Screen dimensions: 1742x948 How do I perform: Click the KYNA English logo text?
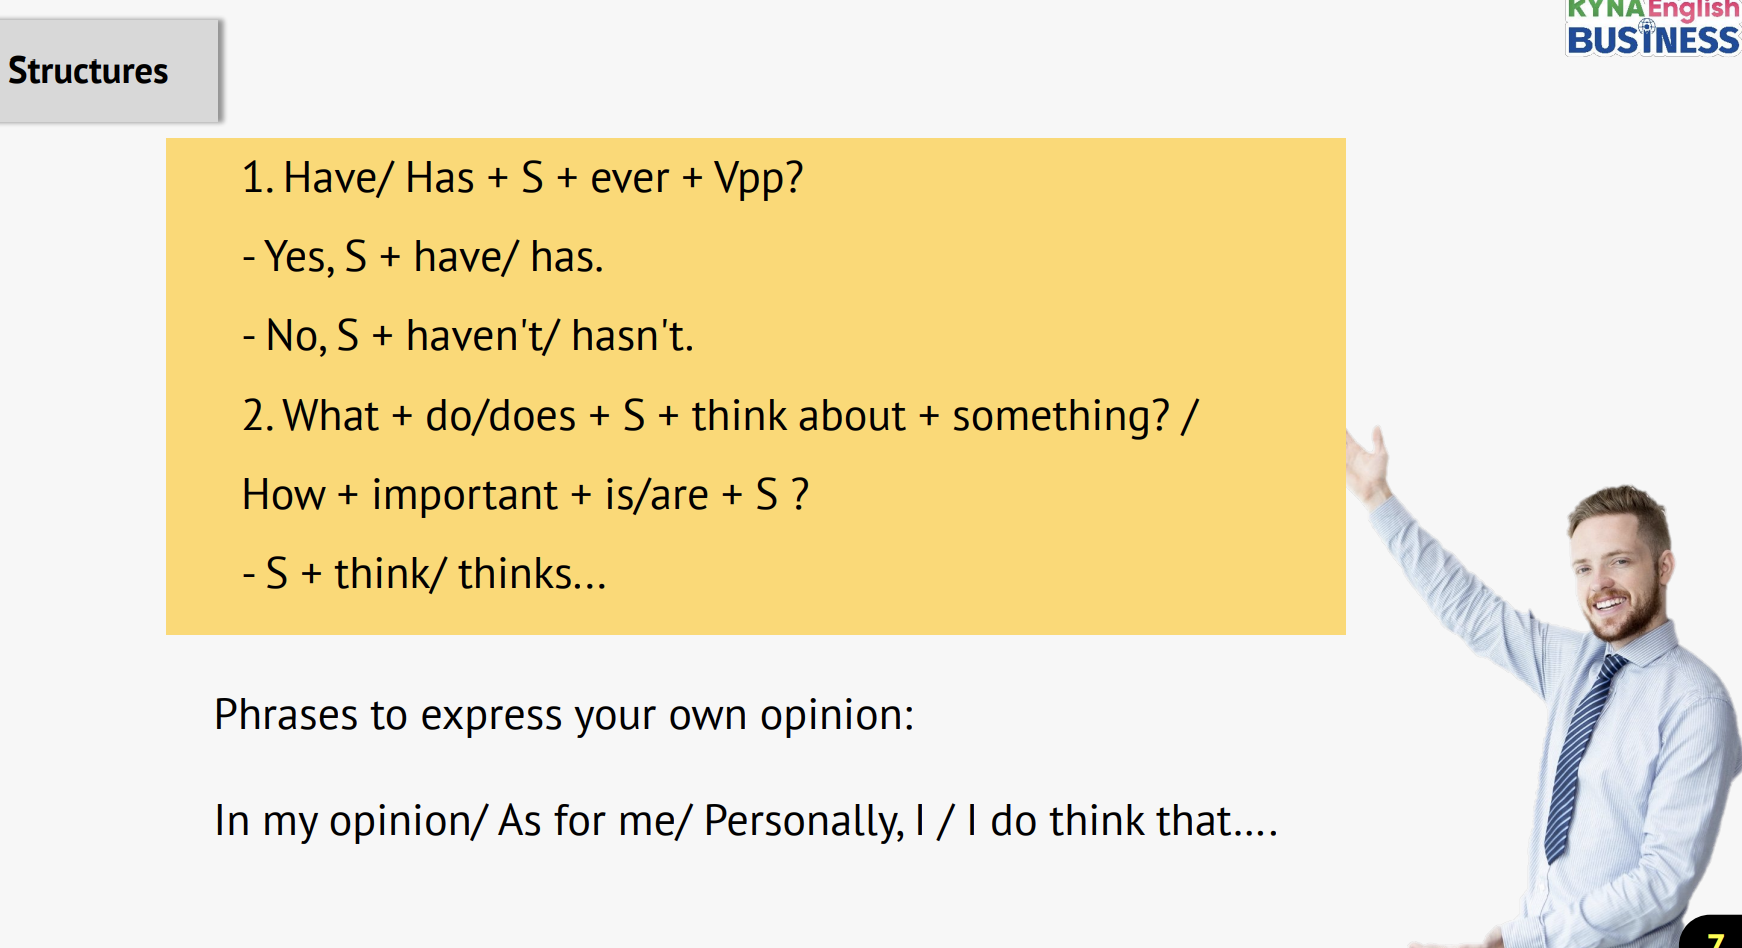[x=1652, y=10]
